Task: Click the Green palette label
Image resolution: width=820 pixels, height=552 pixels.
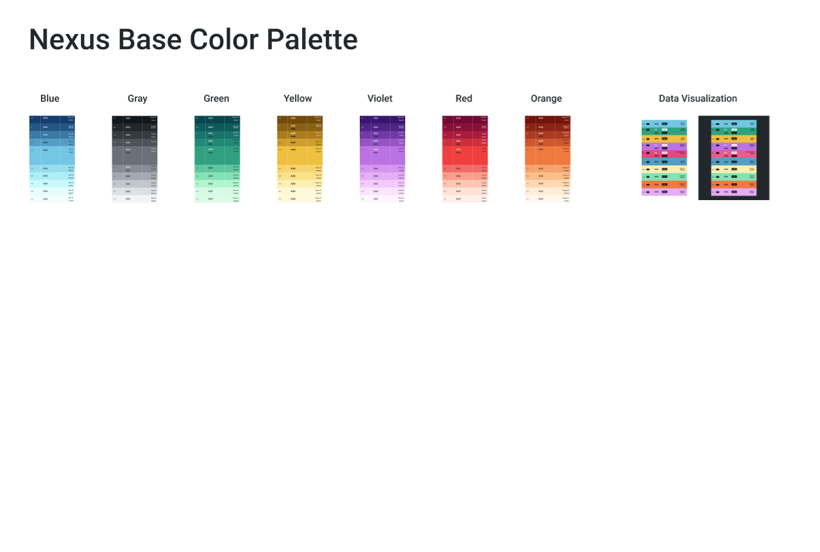Action: tap(216, 99)
